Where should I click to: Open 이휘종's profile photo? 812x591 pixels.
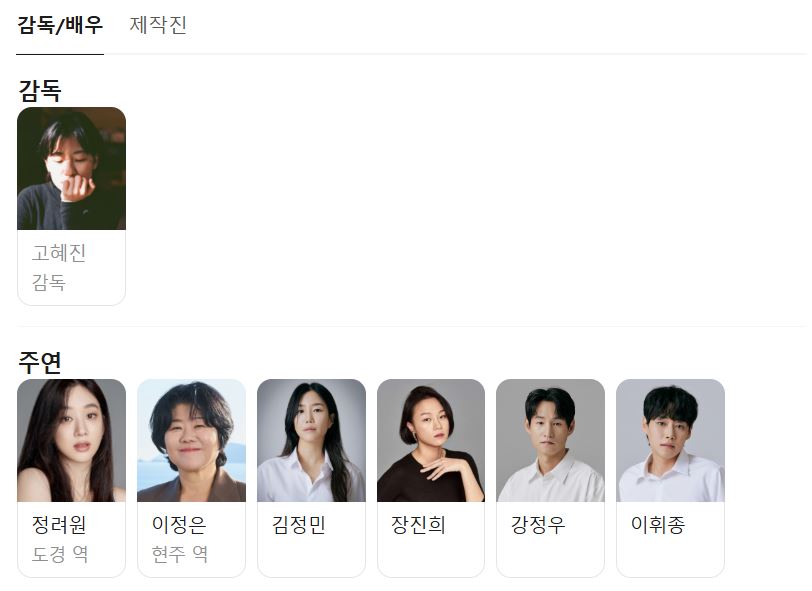point(671,440)
